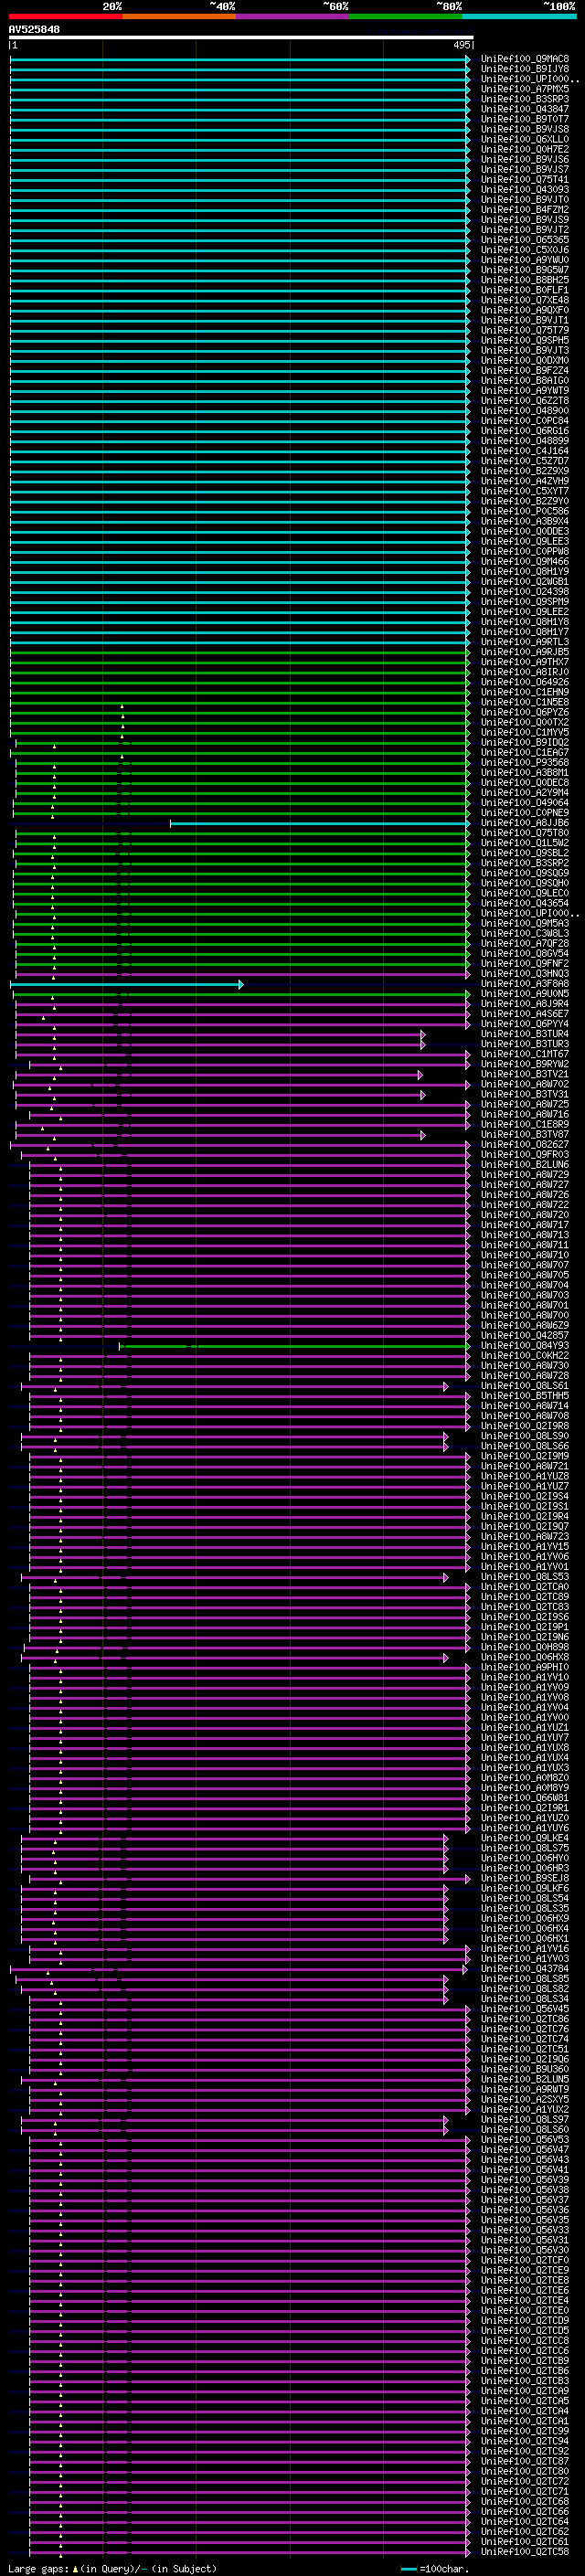The height and width of the screenshot is (2576, 585).
Task: Click hit label UniRef100_Q42857
Action: coord(525,1336)
